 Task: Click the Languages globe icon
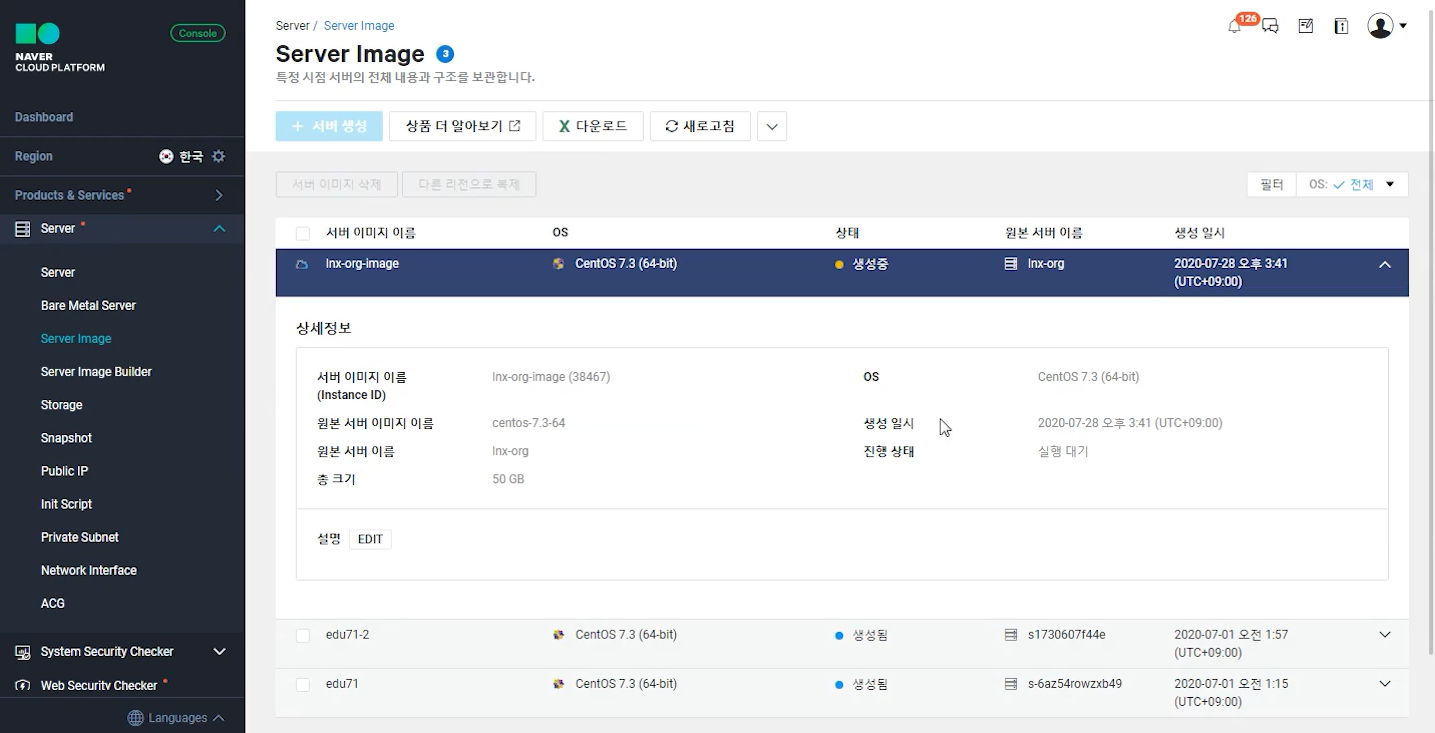(x=136, y=718)
